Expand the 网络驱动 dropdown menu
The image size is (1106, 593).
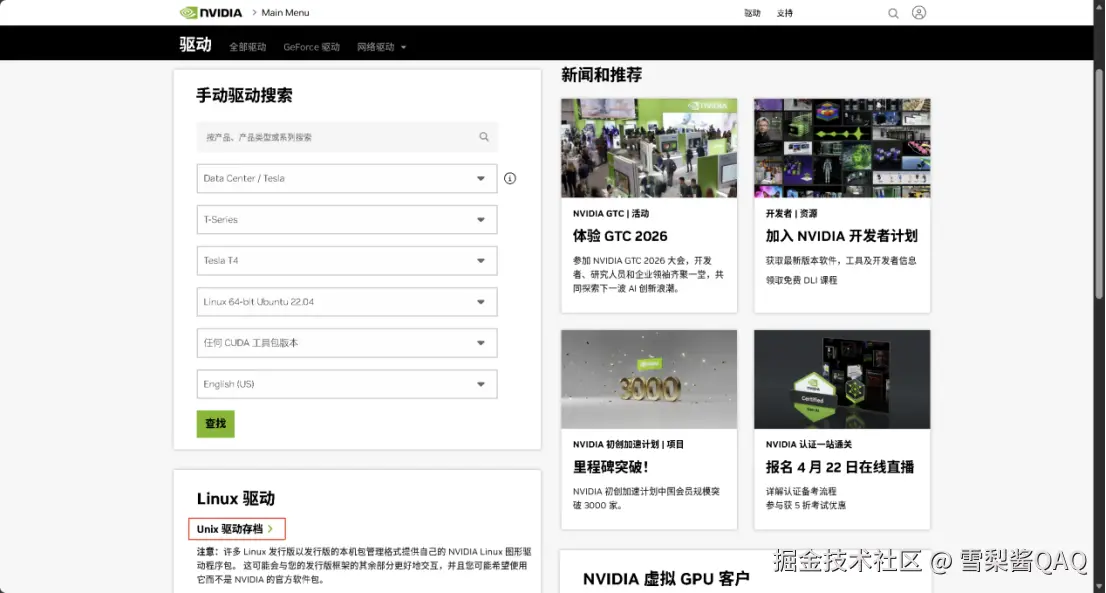point(382,47)
